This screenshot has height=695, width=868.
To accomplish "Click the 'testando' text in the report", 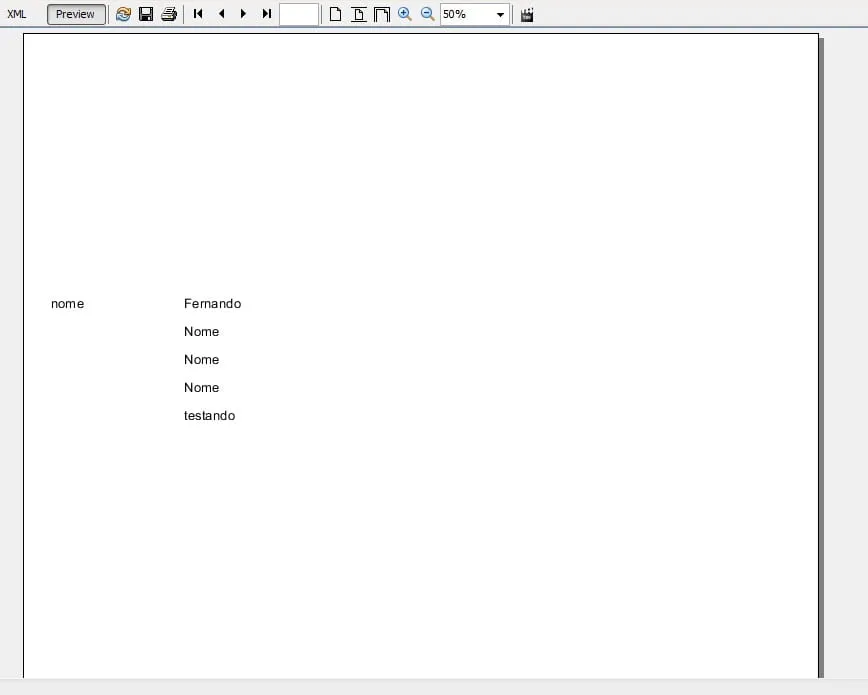I will 209,416.
